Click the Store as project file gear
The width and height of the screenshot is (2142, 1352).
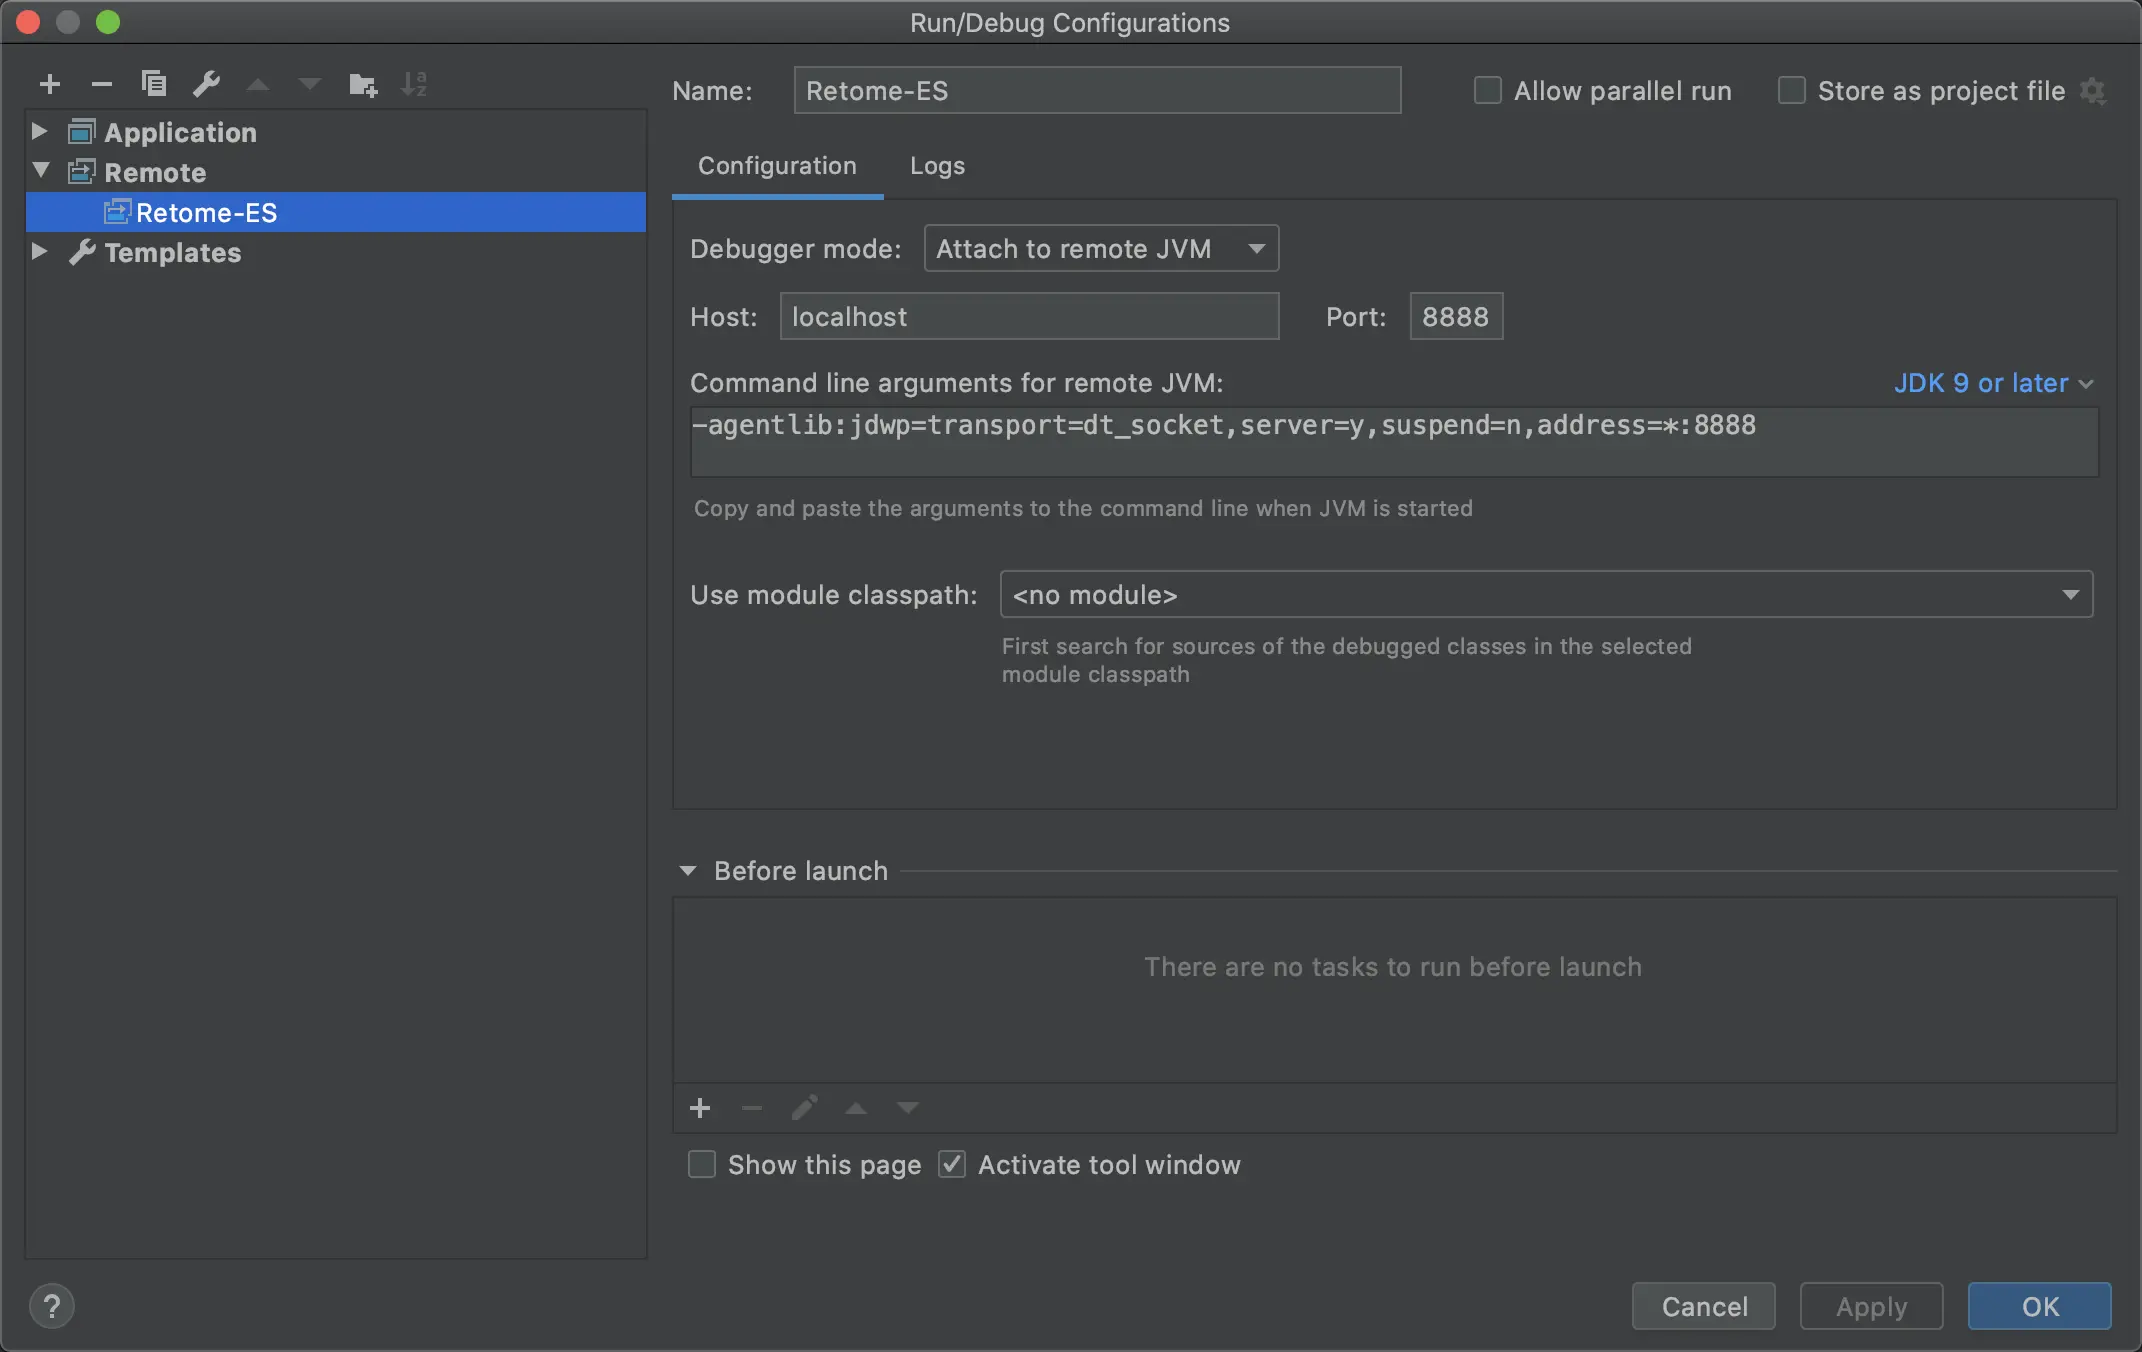tap(2093, 92)
